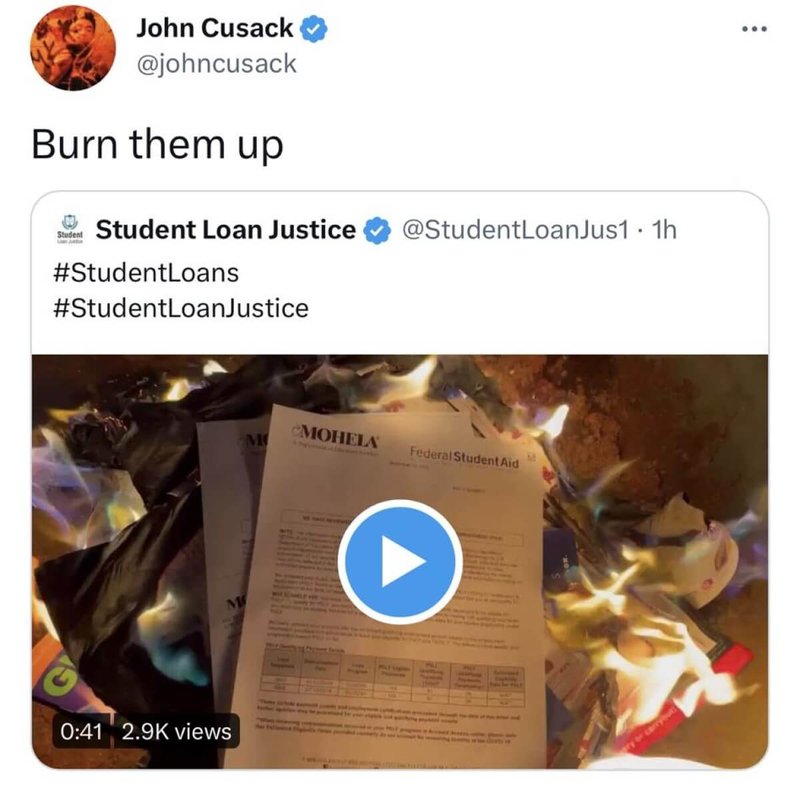The image size is (800, 800).
Task: Open the @johncusack handle
Action: [216, 64]
